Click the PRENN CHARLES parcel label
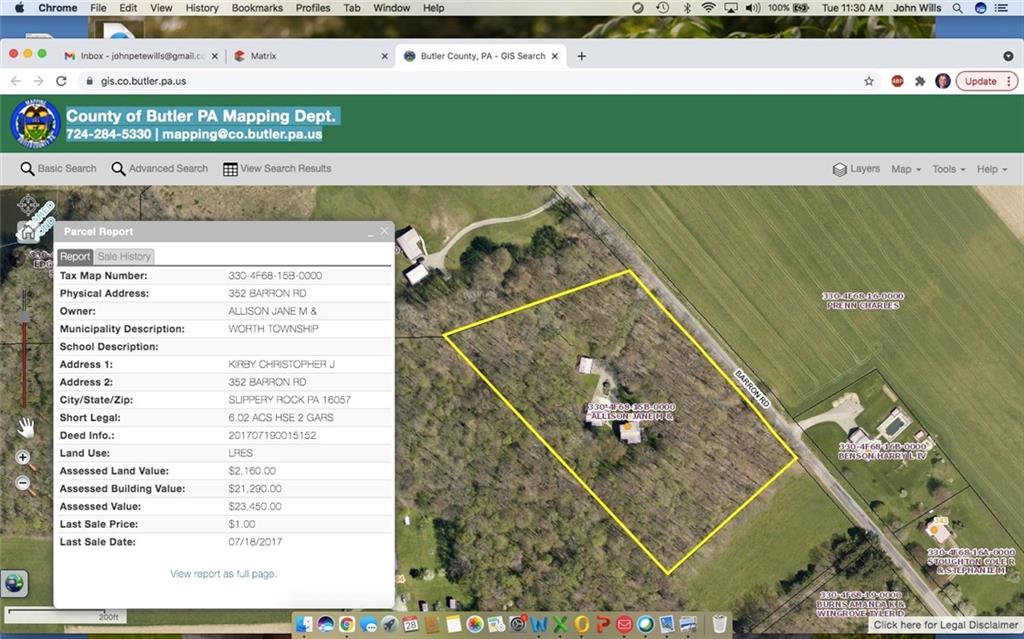Screen dimensions: 1024x639 (x=863, y=301)
